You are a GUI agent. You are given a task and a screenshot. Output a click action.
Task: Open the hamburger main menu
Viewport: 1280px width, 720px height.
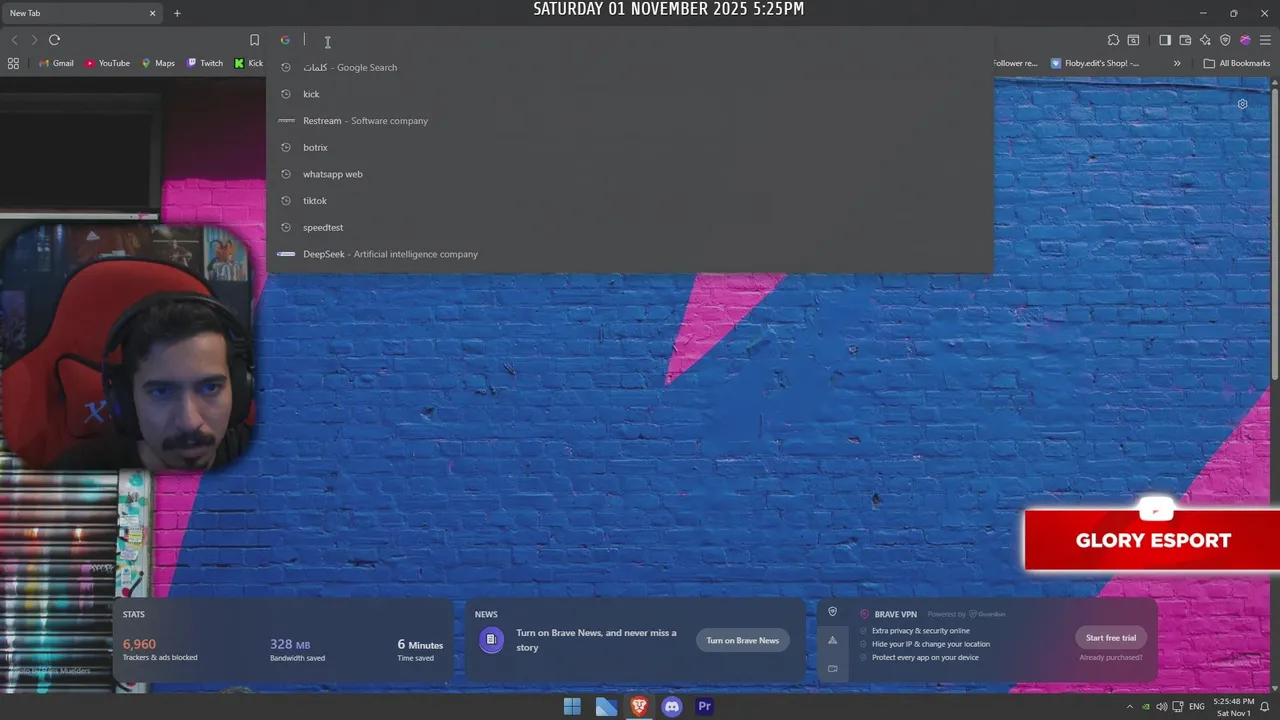tap(1265, 40)
